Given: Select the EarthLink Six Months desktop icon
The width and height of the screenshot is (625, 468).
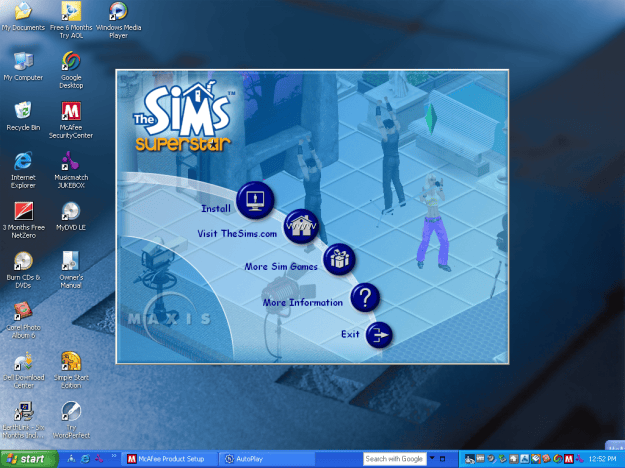Looking at the screenshot, I should (23, 420).
